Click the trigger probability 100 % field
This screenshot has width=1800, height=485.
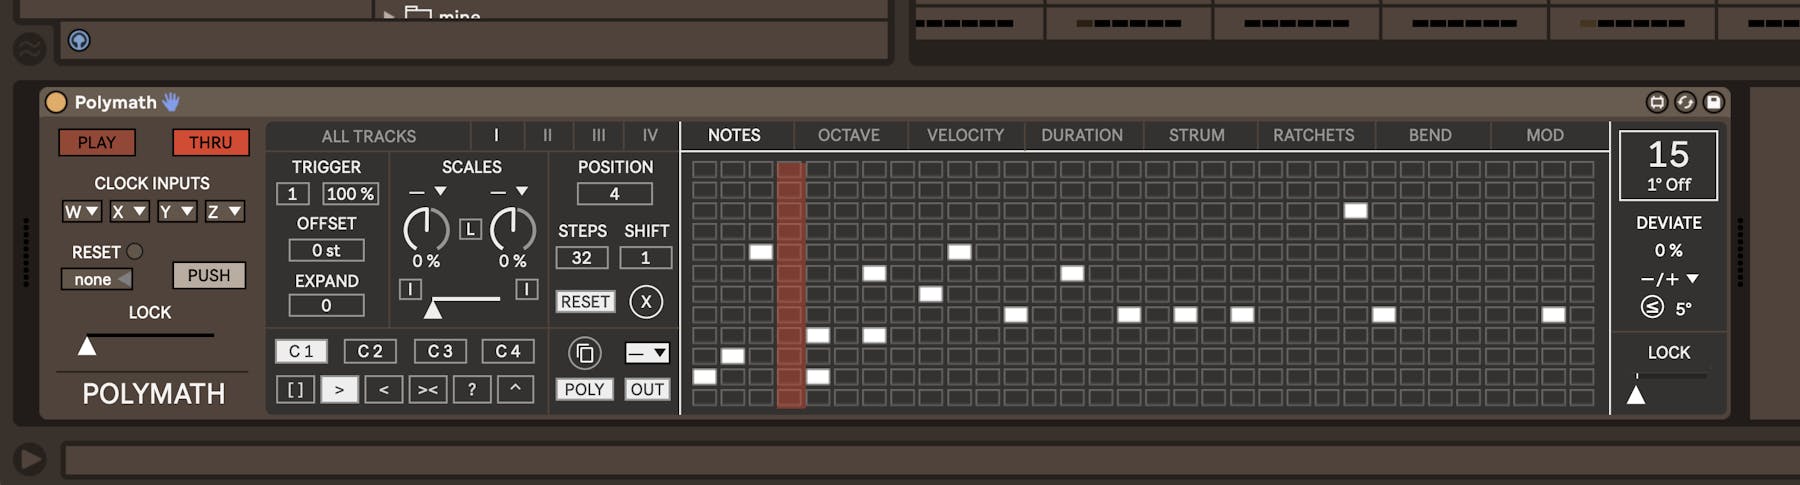point(350,194)
